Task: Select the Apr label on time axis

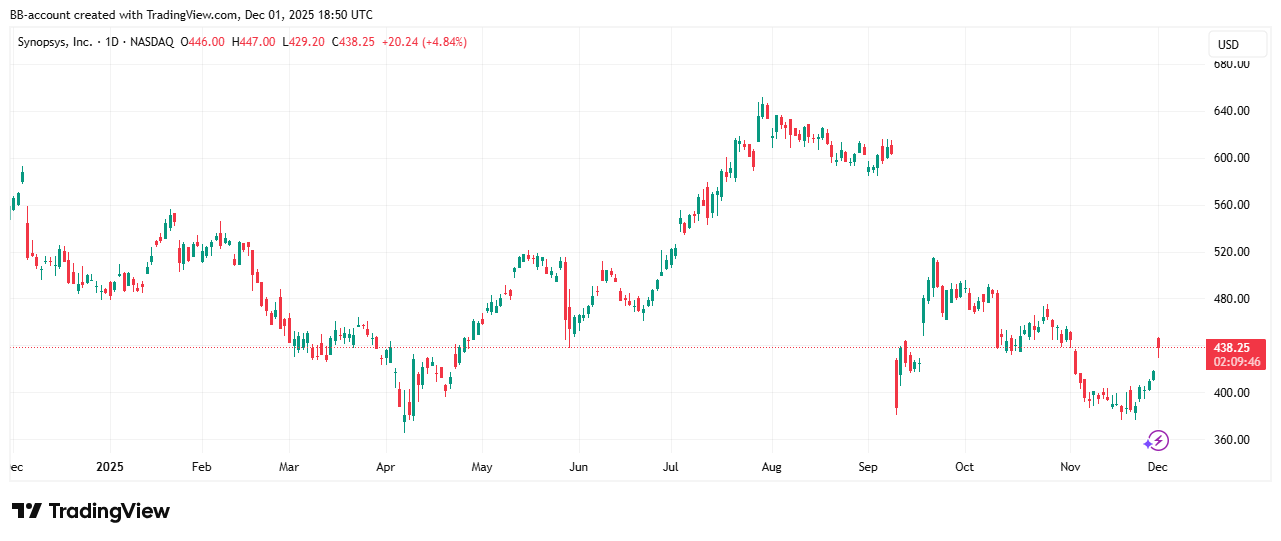Action: (x=386, y=467)
